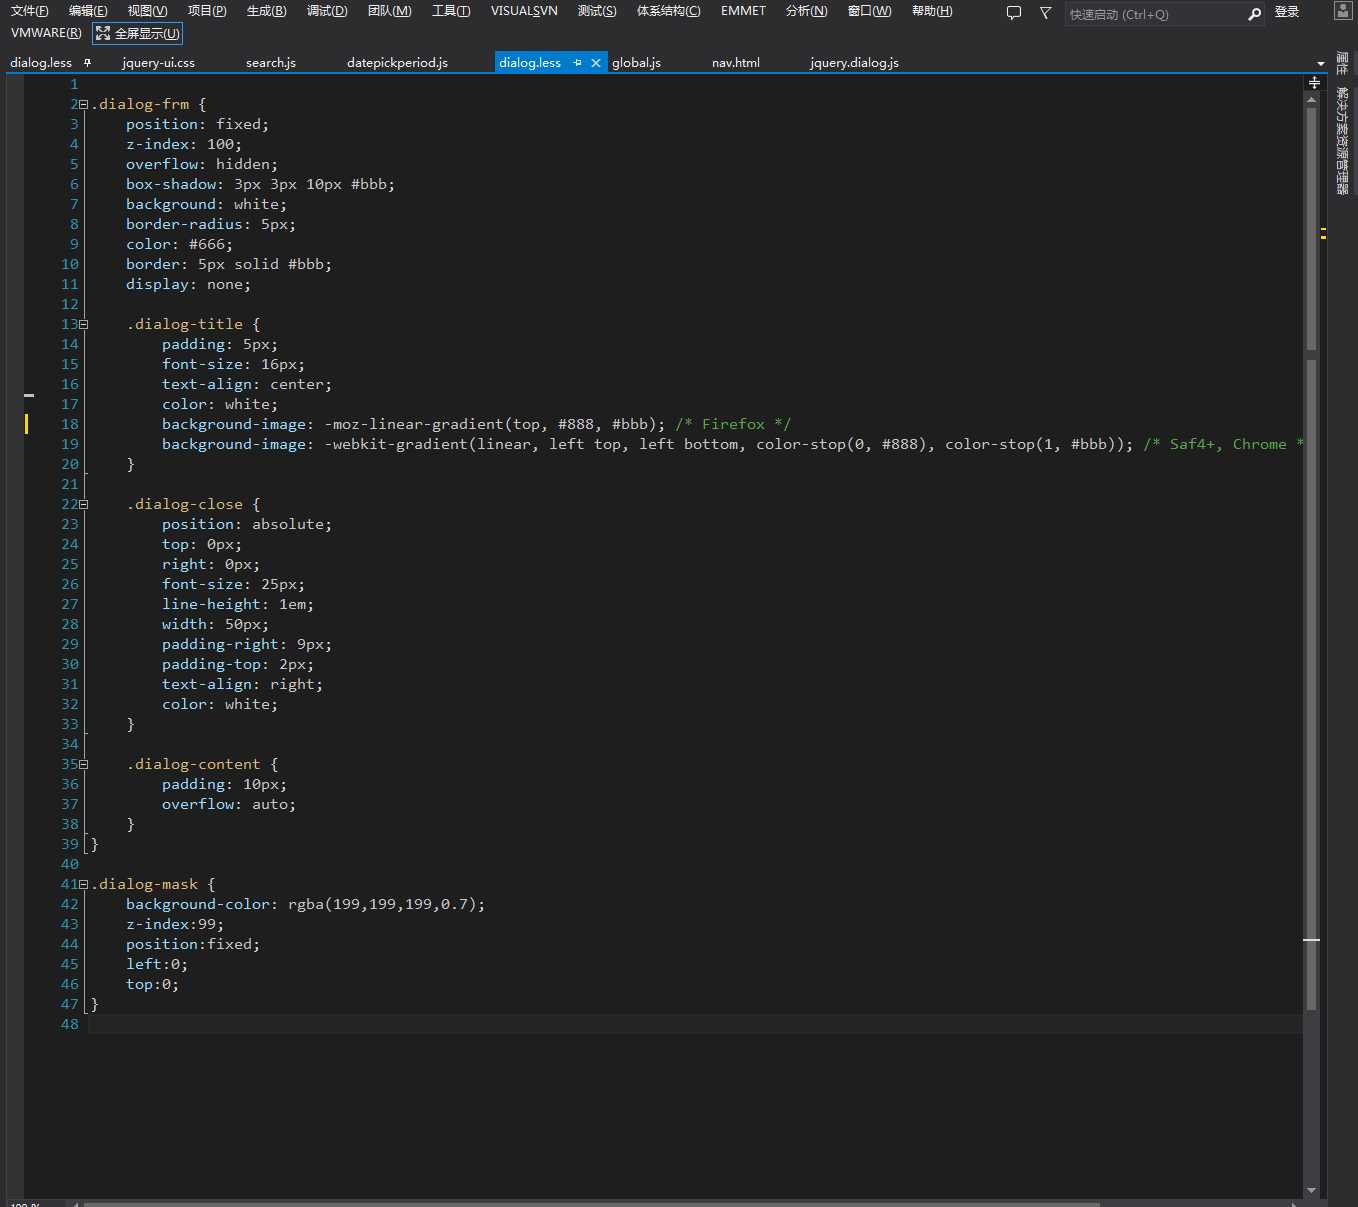
Task: Switch to the nav.html tab
Action: 736,62
